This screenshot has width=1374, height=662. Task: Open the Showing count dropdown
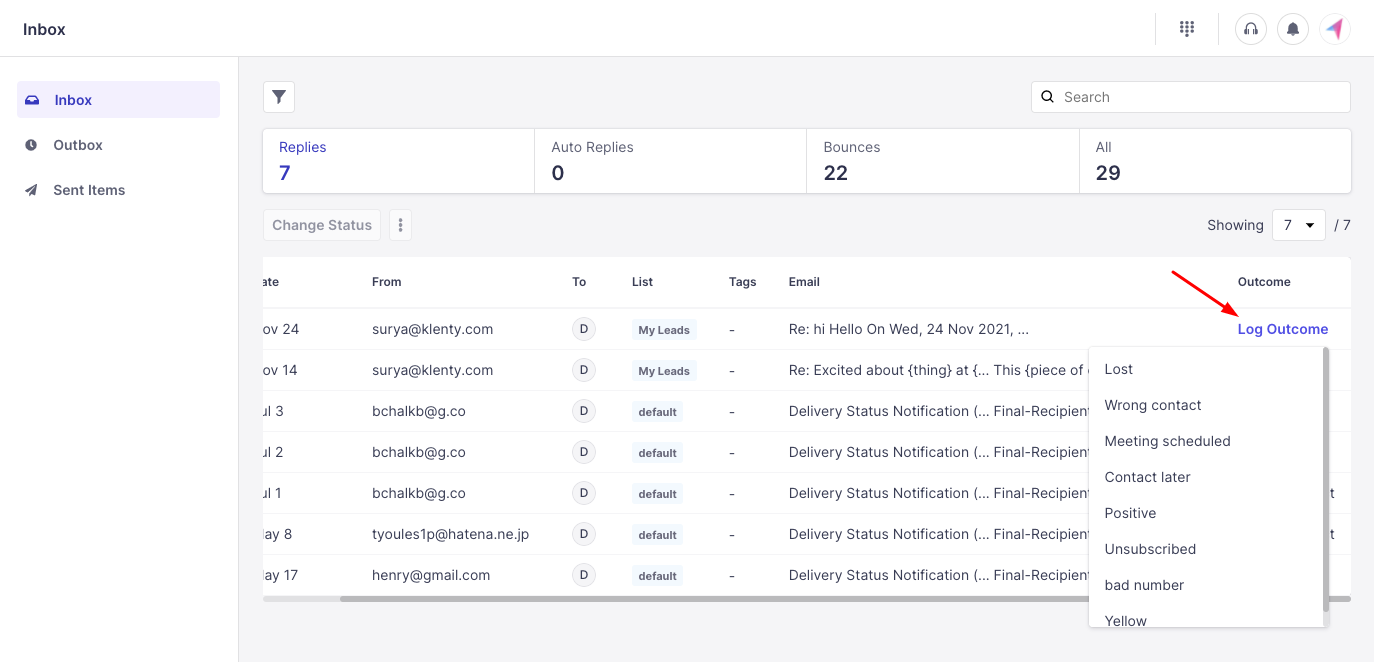click(x=1298, y=225)
